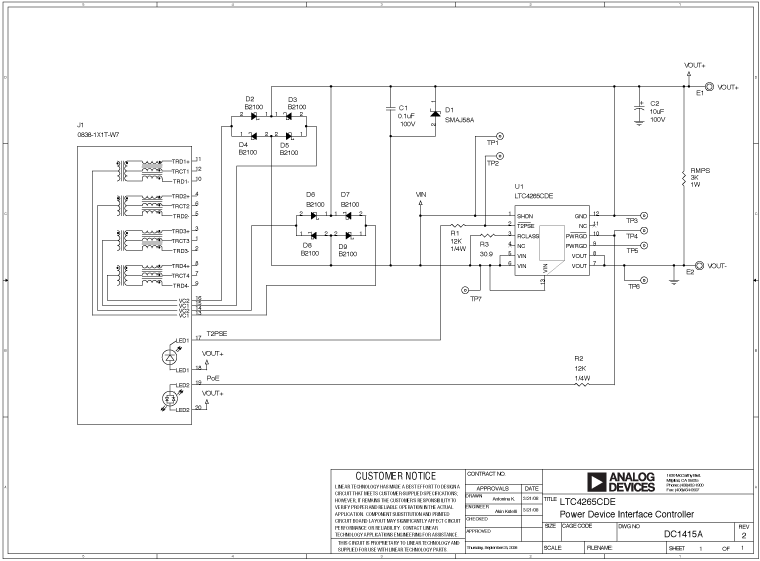Select the TP4 test point symbol

pyautogui.click(x=644, y=231)
